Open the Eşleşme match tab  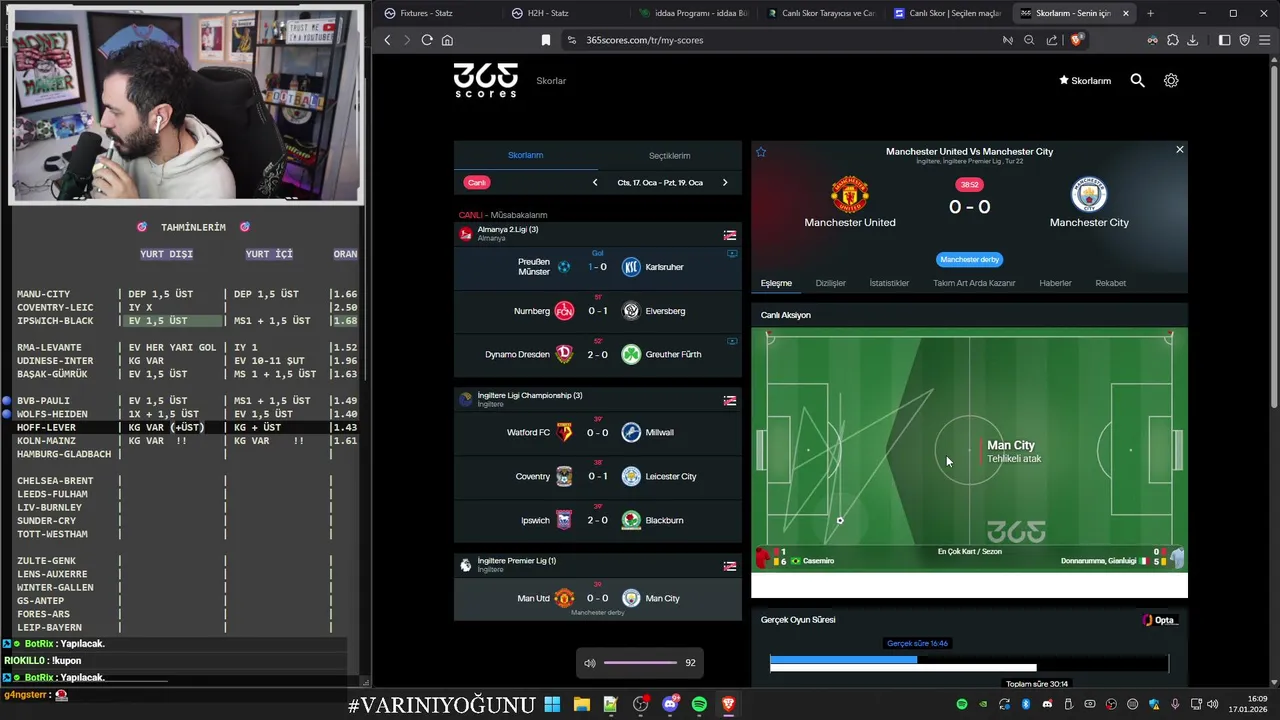tap(776, 283)
